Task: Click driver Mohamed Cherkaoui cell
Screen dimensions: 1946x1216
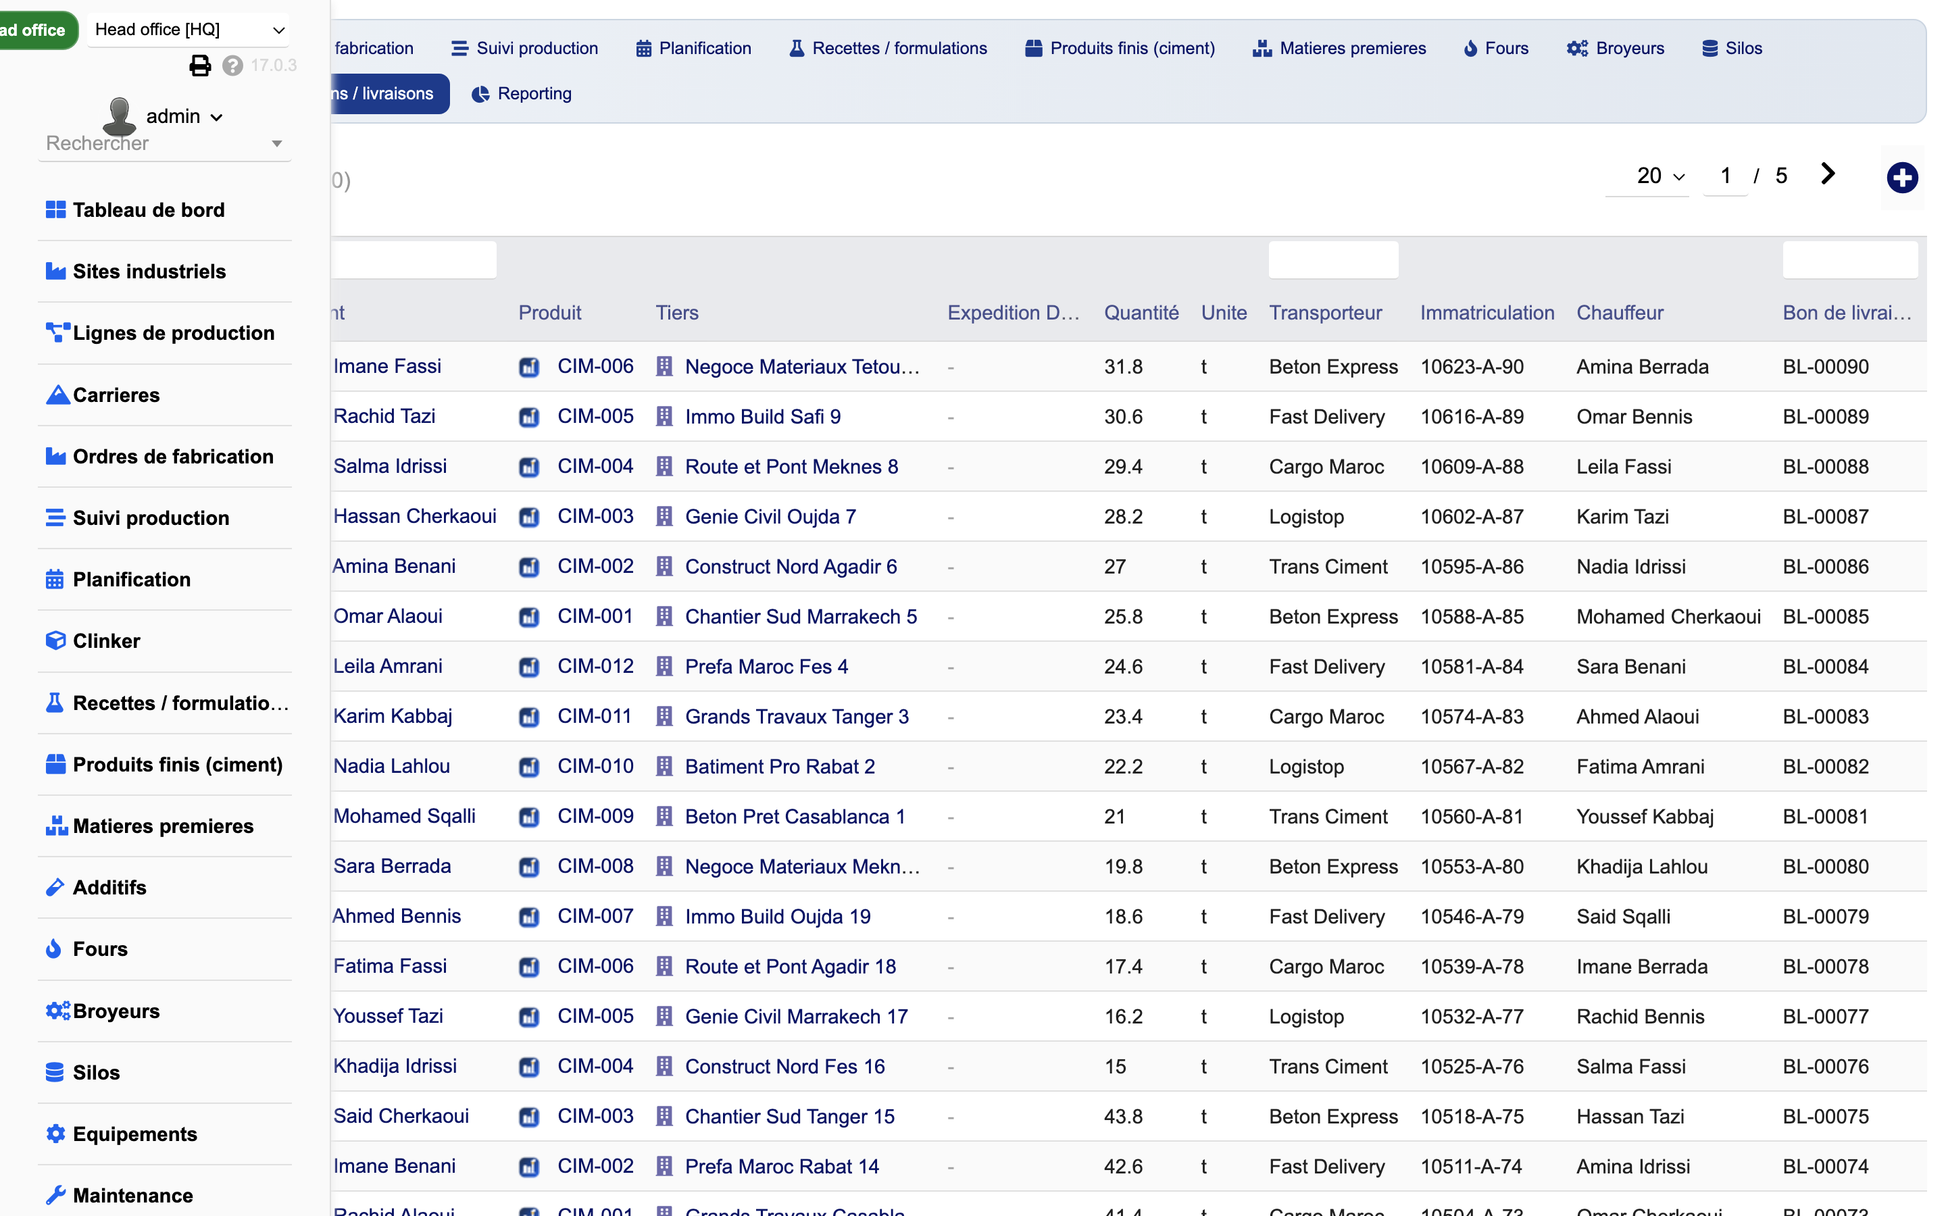Action: point(1668,616)
